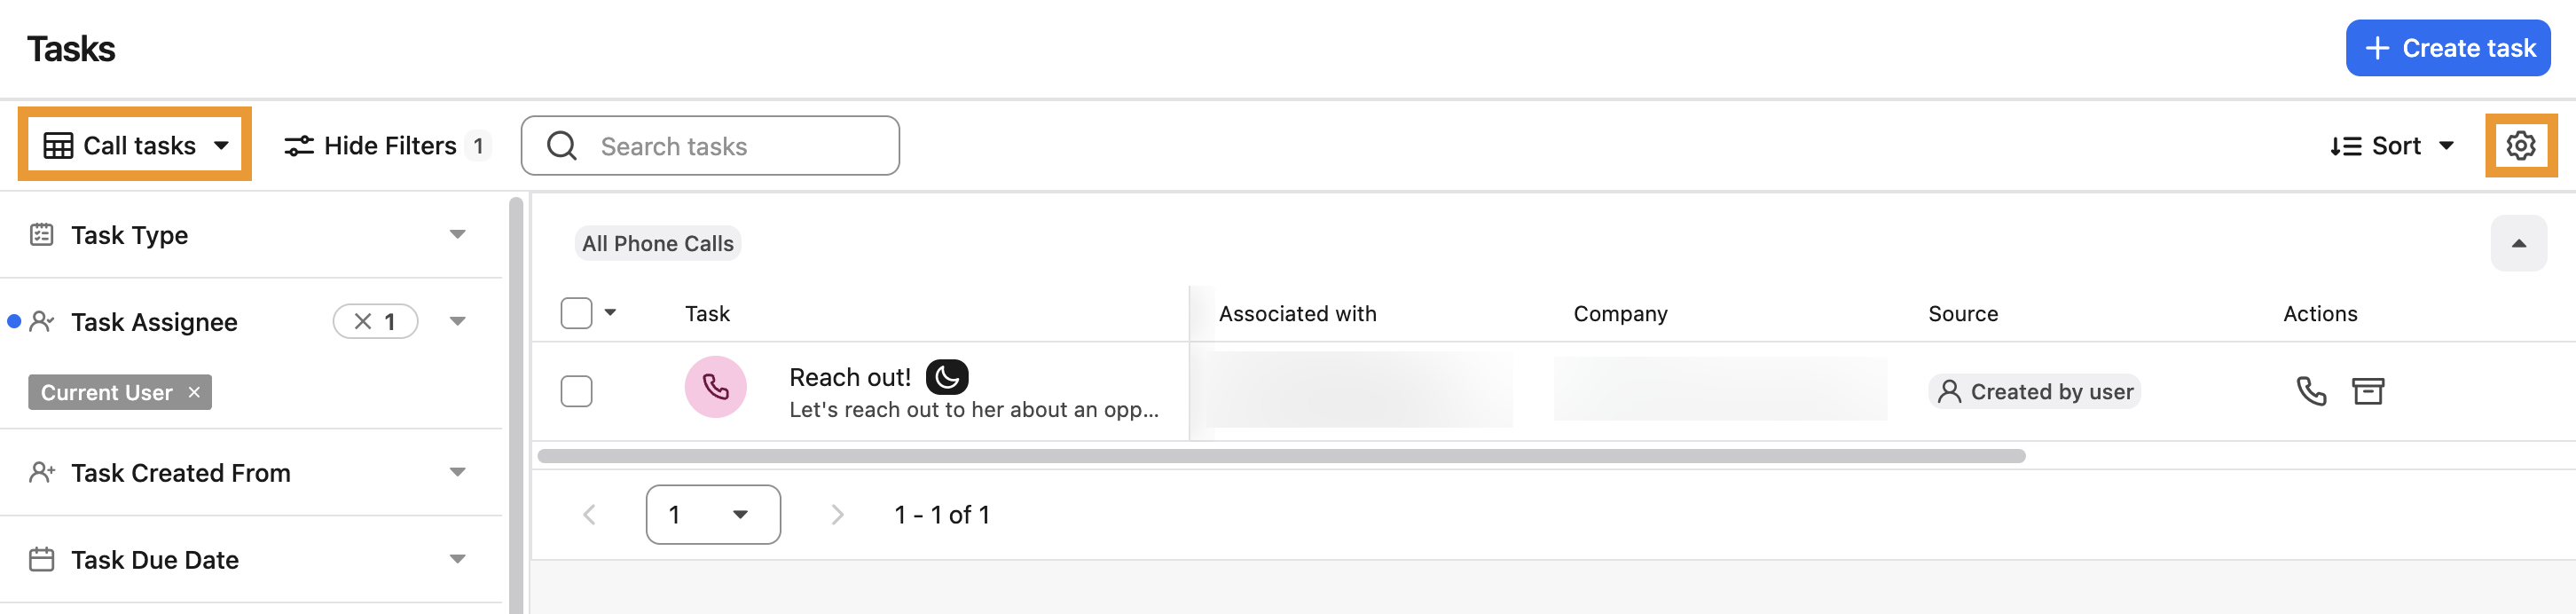Go to the previous page arrow
This screenshot has height=614, width=2576.
pyautogui.click(x=589, y=515)
